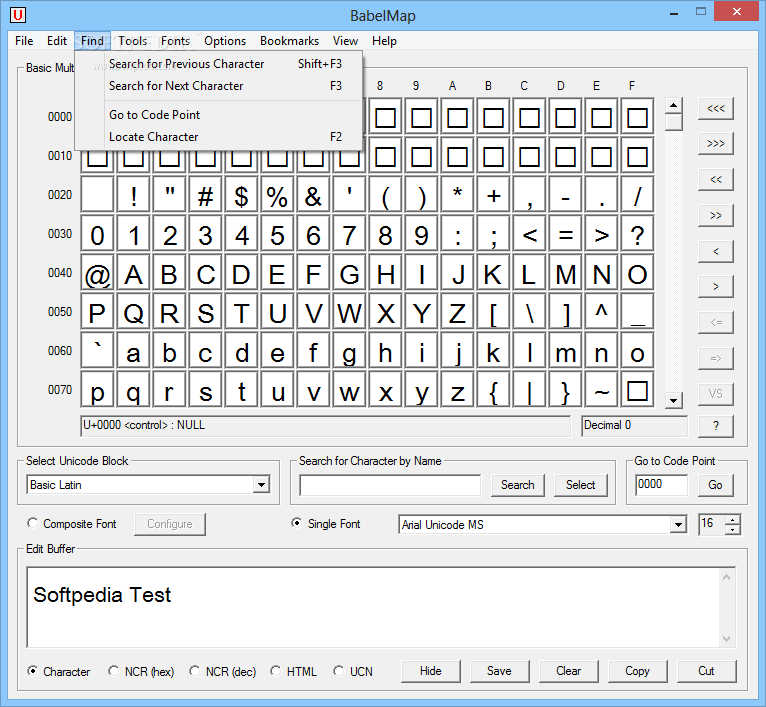Click the Select button
766x707 pixels.
point(581,485)
